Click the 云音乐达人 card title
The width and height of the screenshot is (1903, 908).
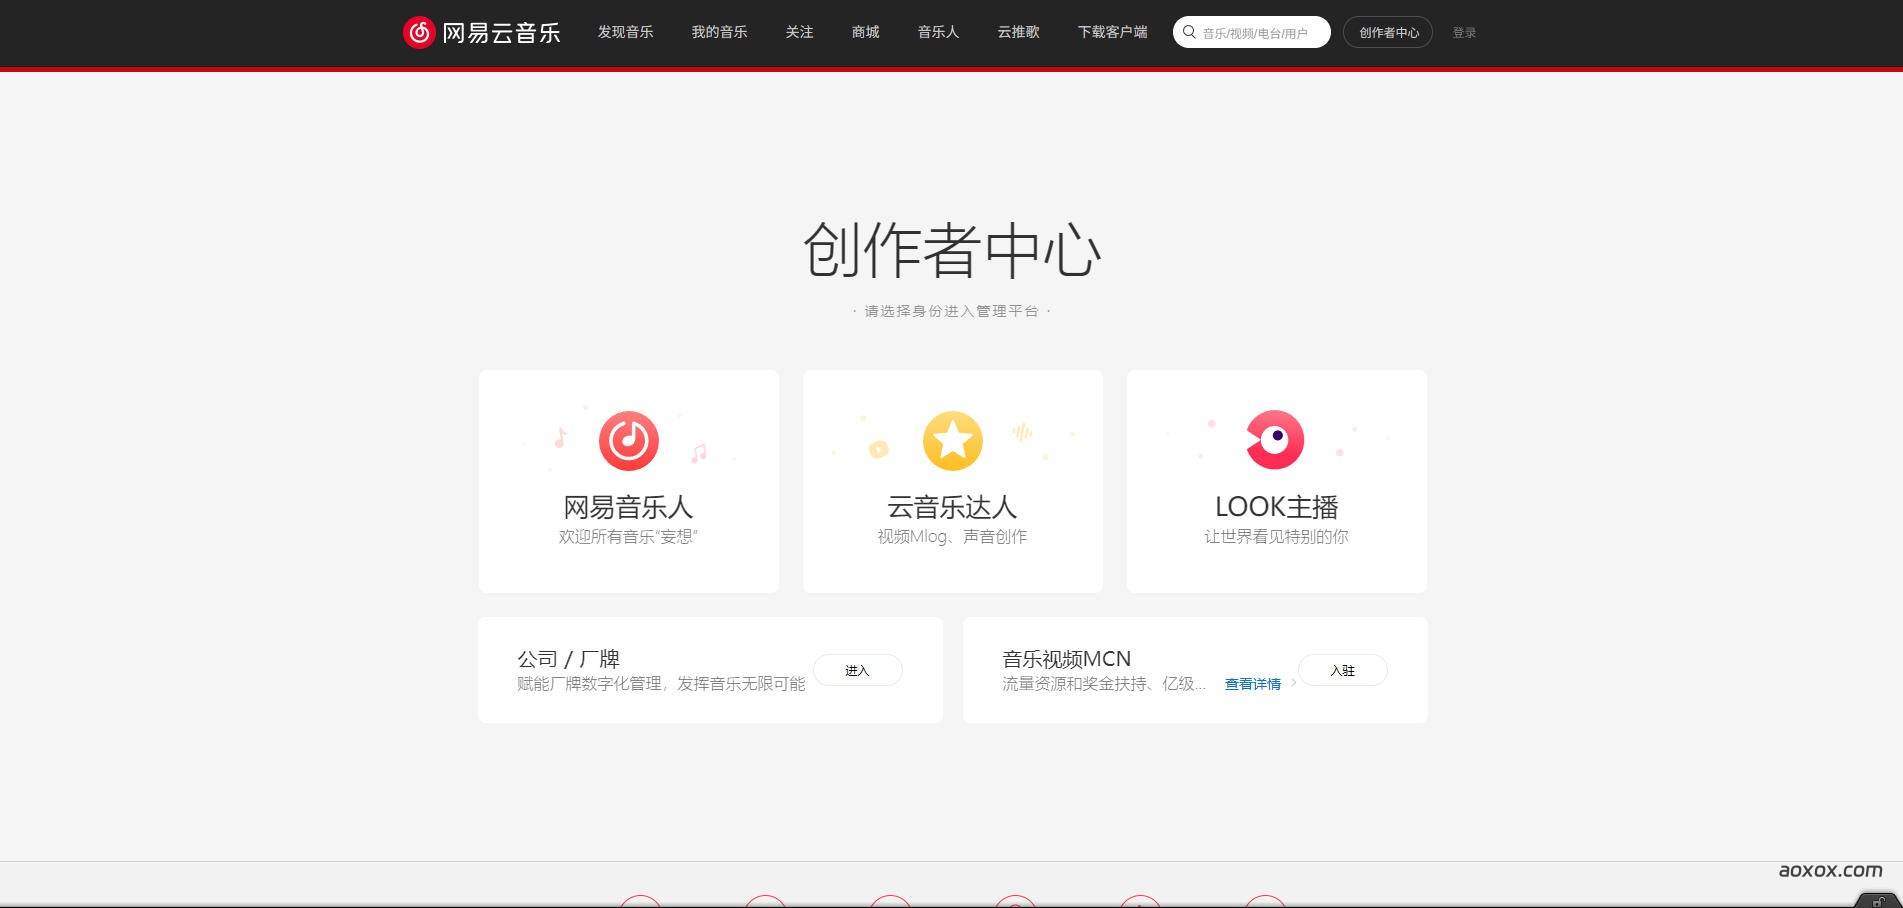[x=953, y=507]
